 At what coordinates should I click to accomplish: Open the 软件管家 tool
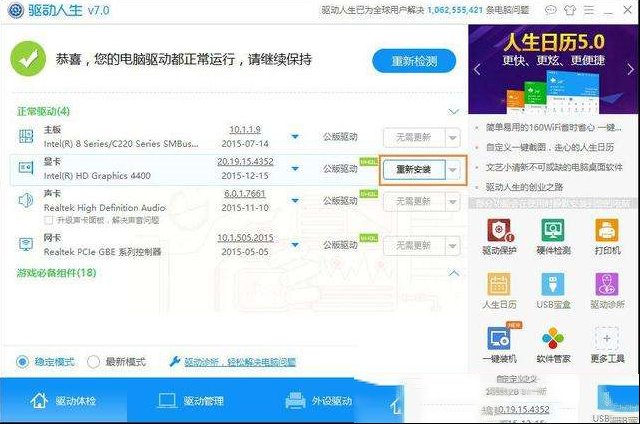point(553,344)
